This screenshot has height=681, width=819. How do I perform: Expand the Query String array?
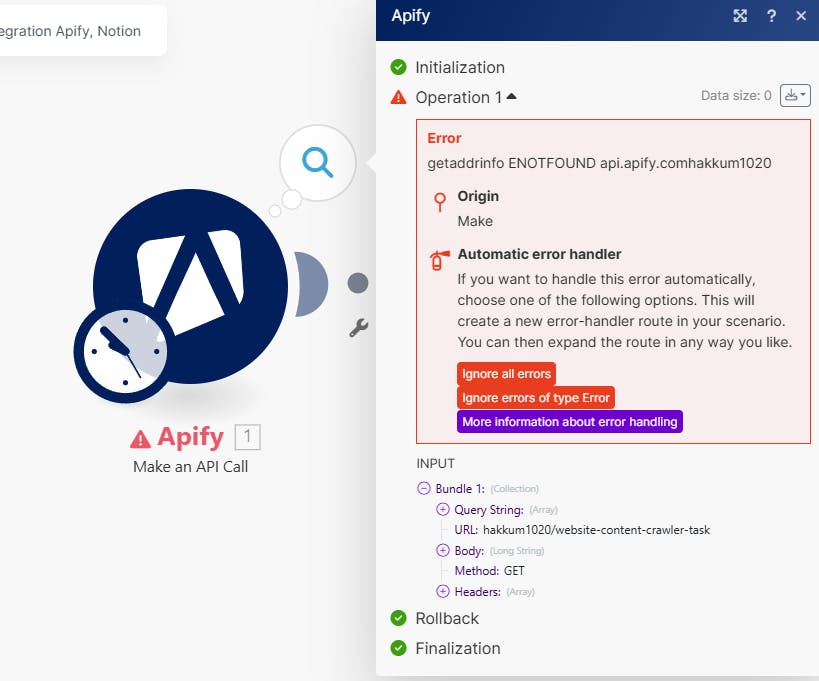coord(442,509)
